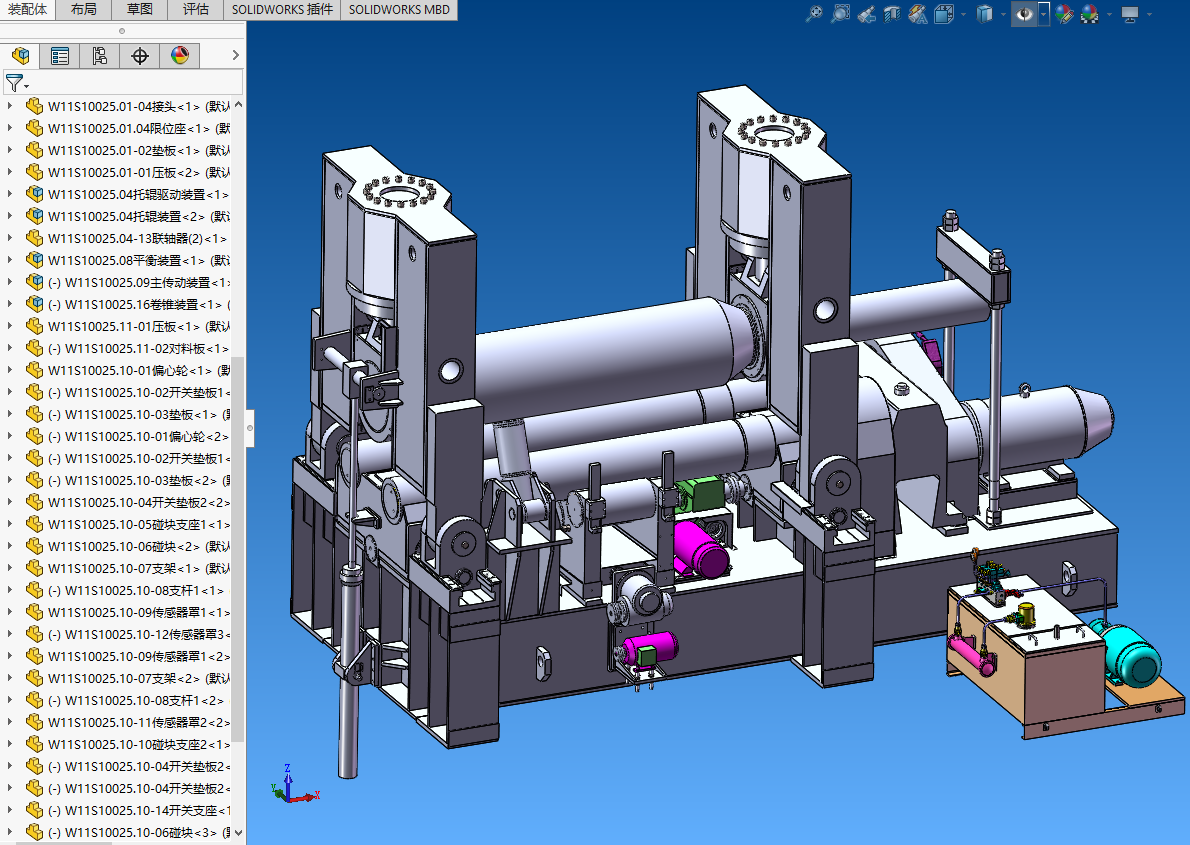Open the feature tree filter funnel dropdown

tap(17, 83)
